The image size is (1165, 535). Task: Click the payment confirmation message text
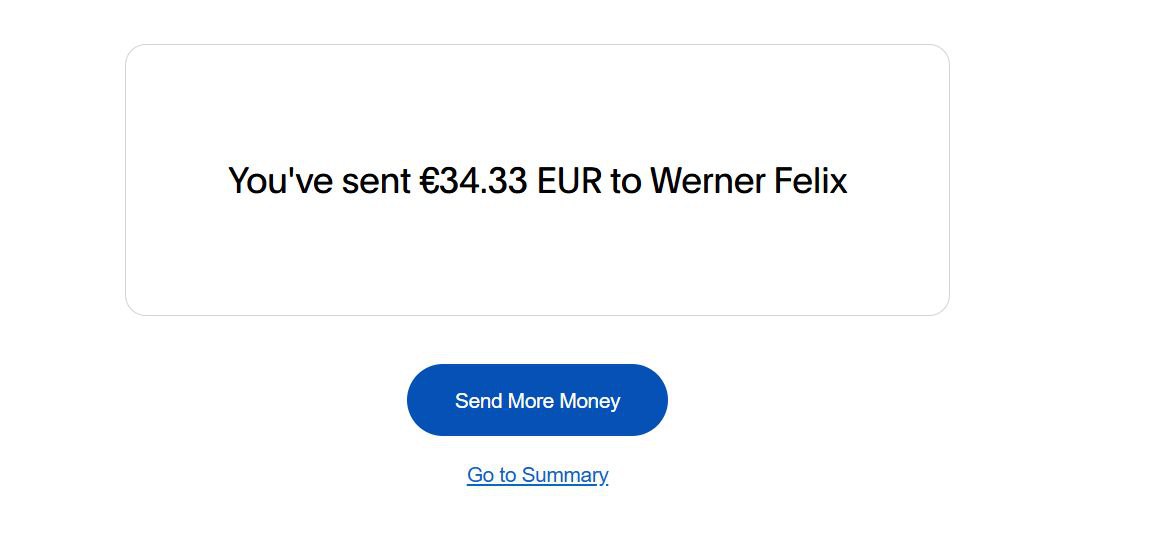pos(537,181)
